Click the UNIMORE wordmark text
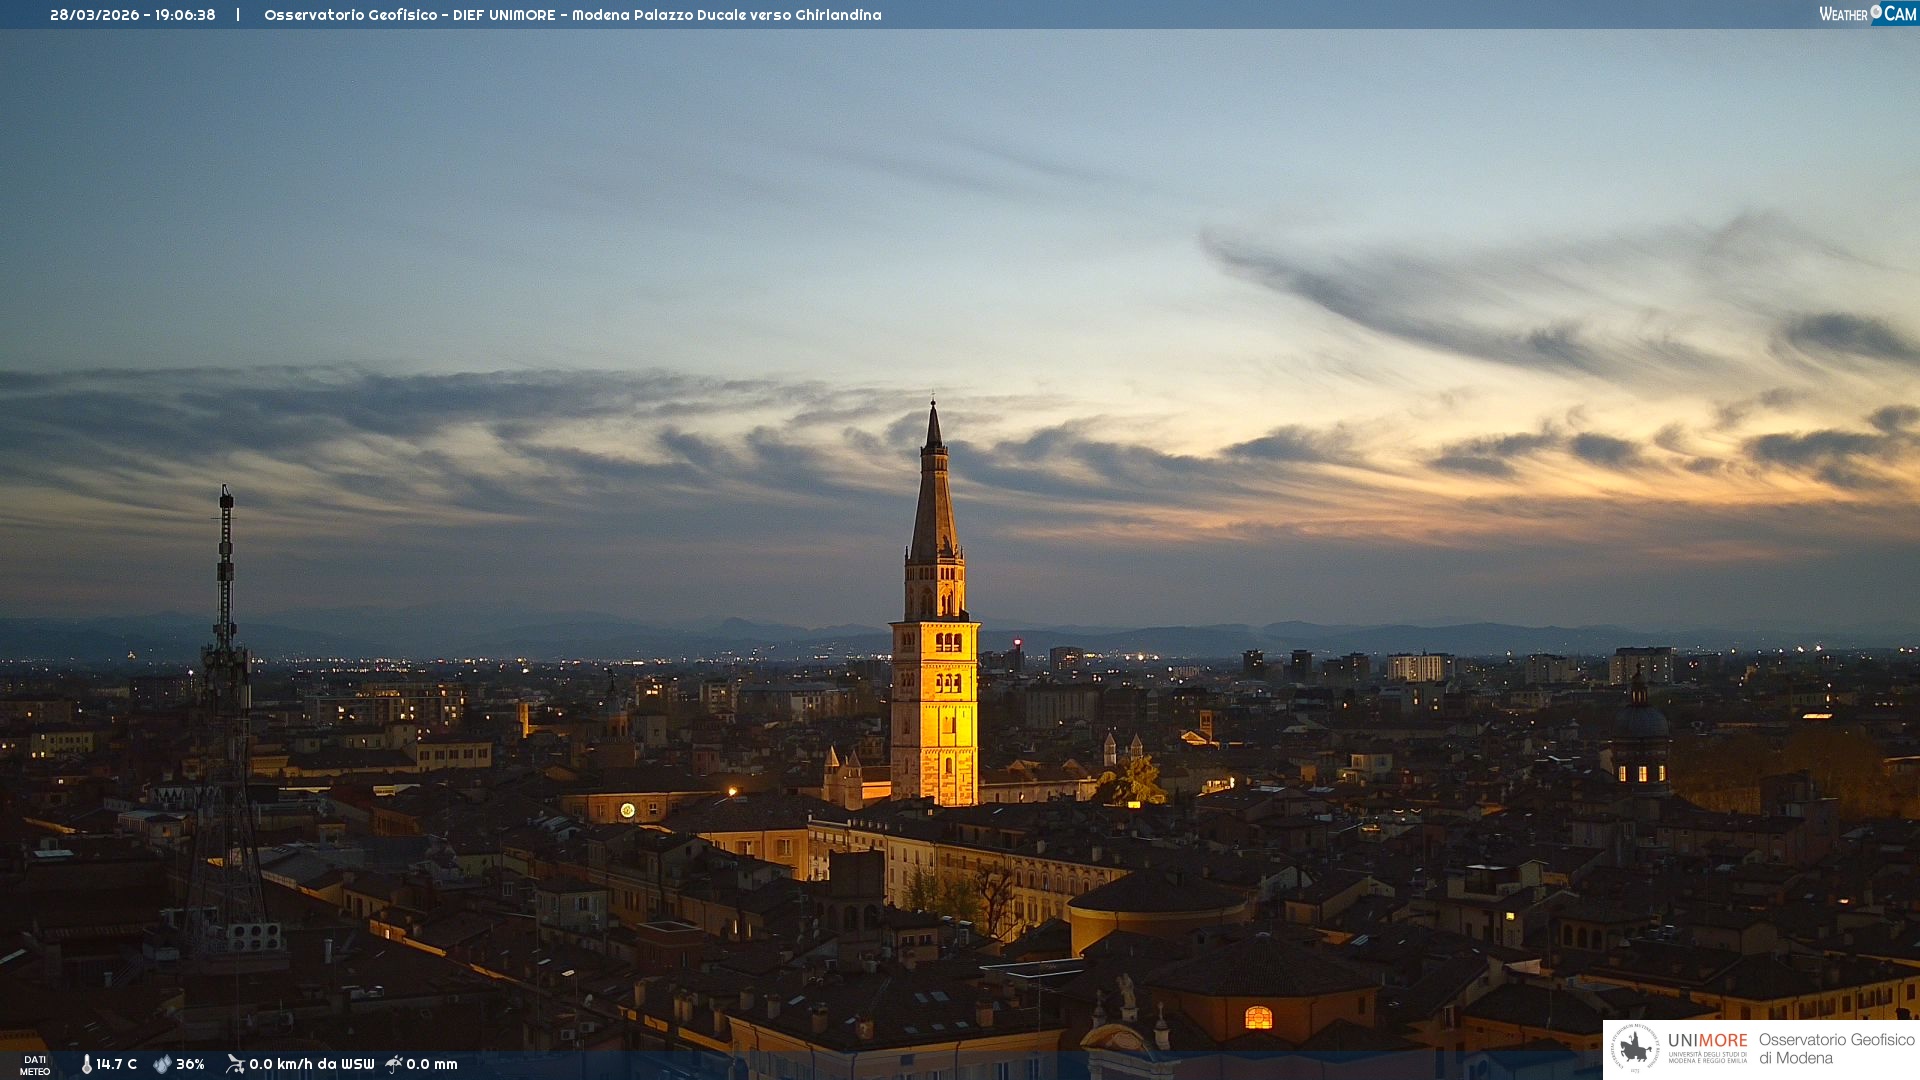The width and height of the screenshot is (1920, 1080). click(x=1707, y=1040)
